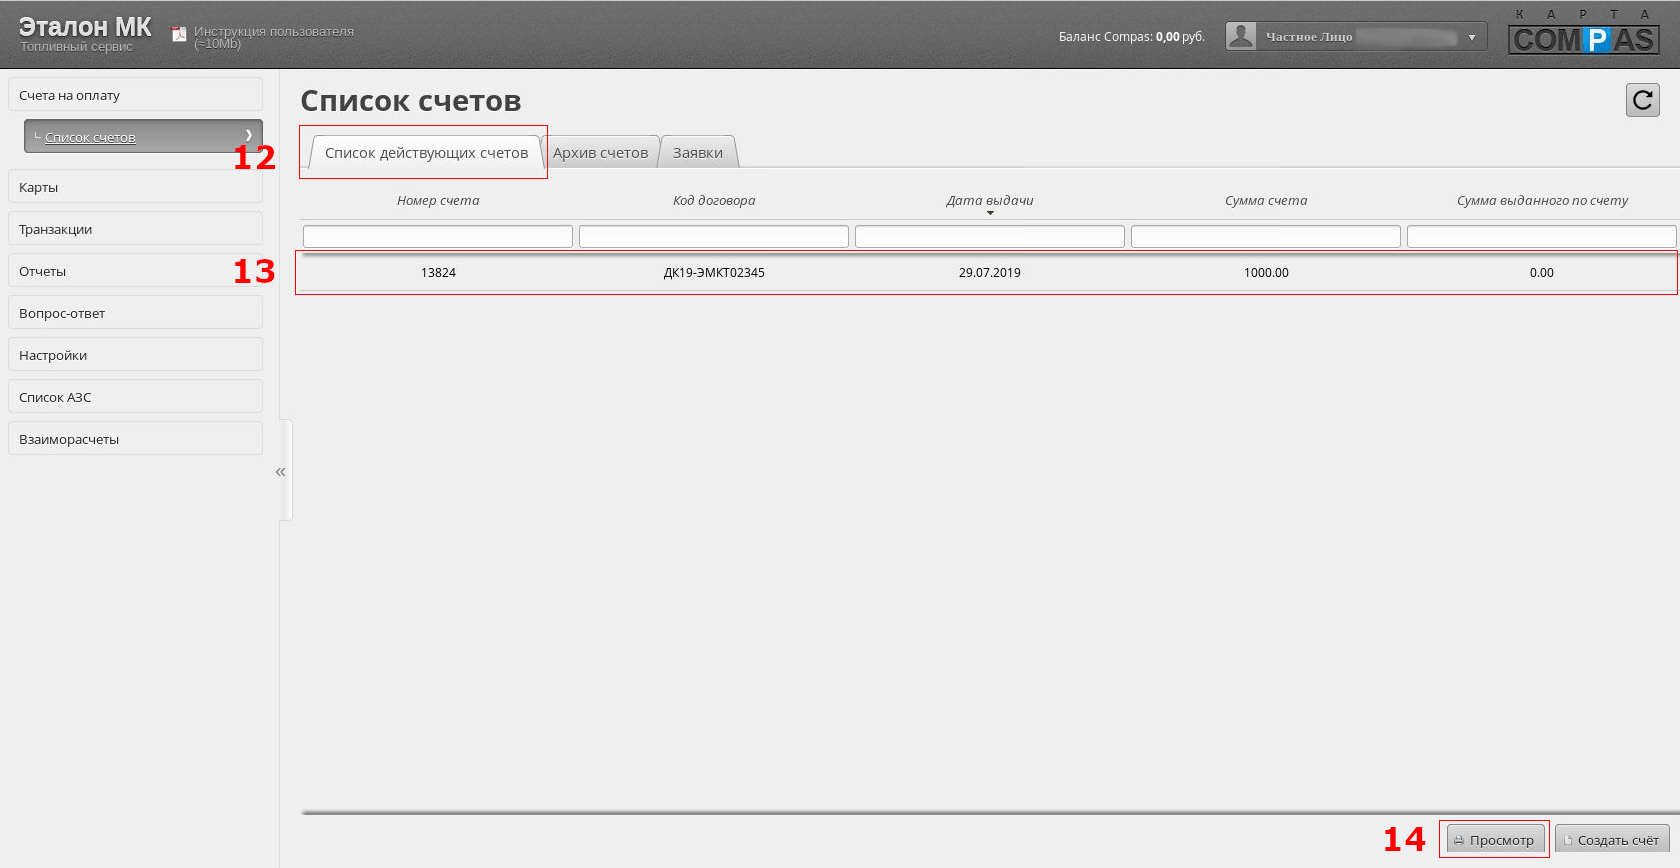This screenshot has width=1680, height=868.
Task: Open the PDF user manual icon
Action: click(x=179, y=35)
